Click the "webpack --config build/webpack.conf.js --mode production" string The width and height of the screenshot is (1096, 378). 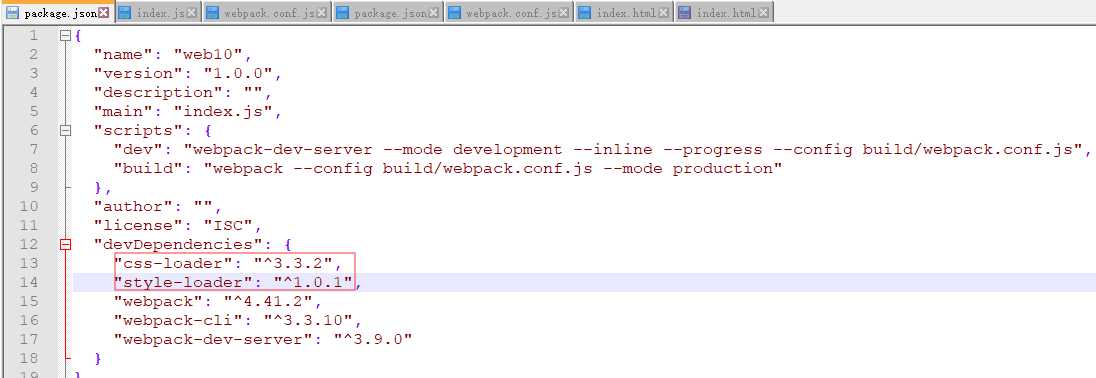(x=492, y=168)
